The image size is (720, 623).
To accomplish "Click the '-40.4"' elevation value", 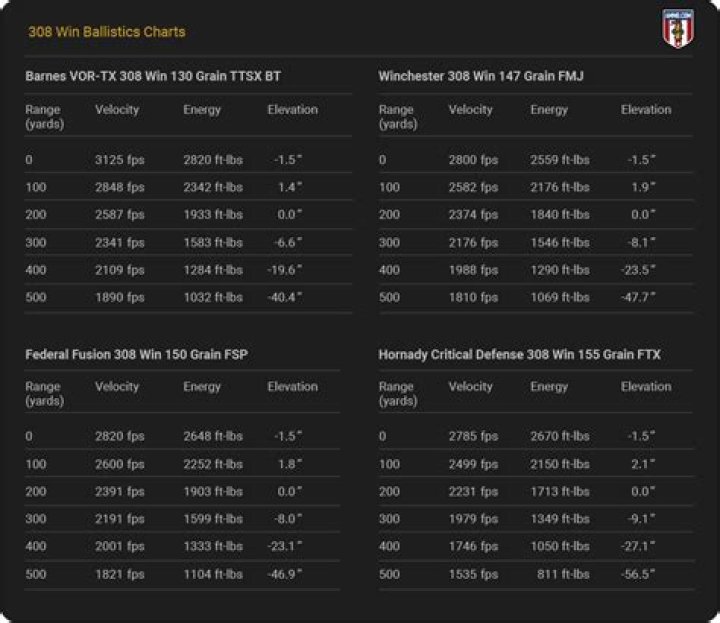I will (285, 297).
